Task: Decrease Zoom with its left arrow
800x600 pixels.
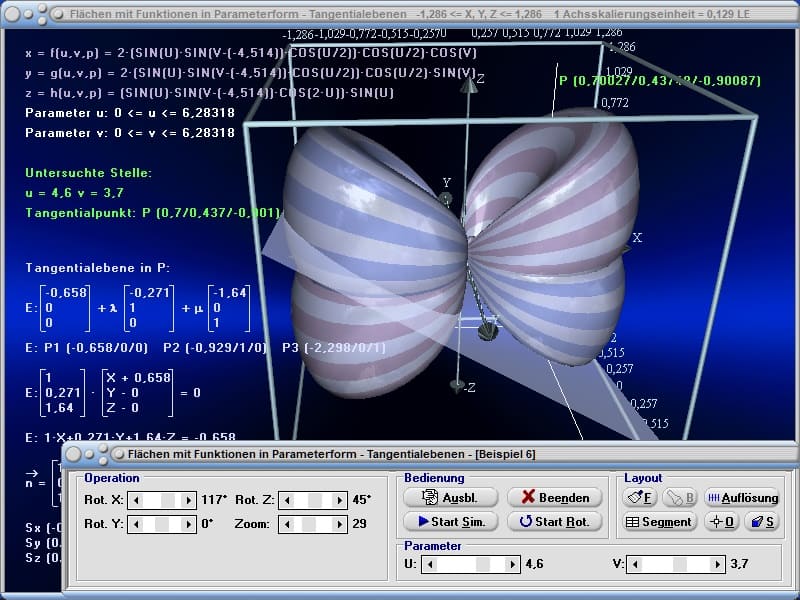Action: pos(287,524)
